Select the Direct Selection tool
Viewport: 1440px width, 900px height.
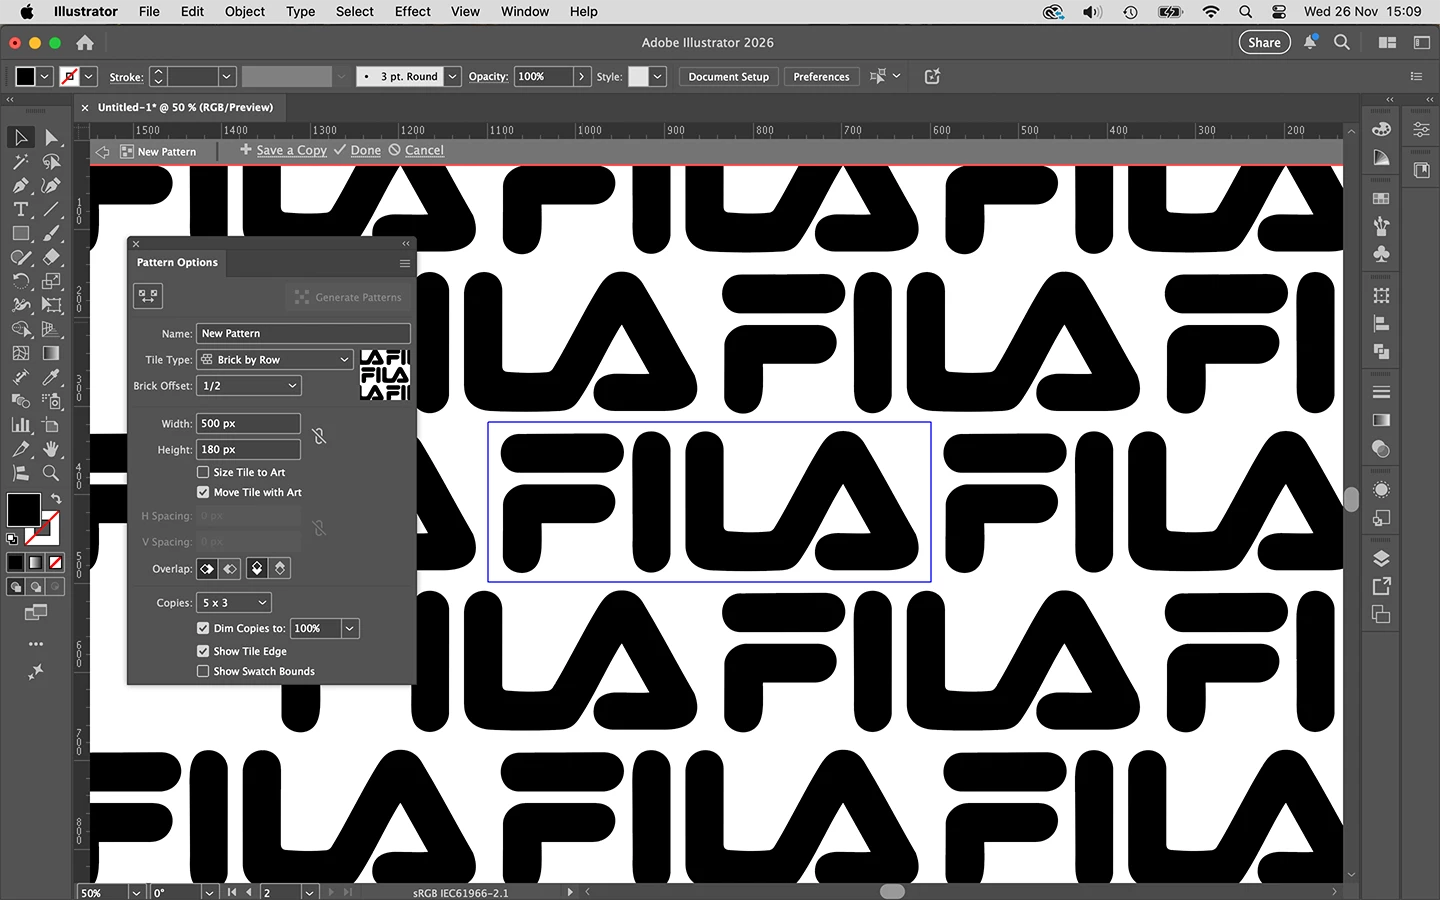click(51, 137)
